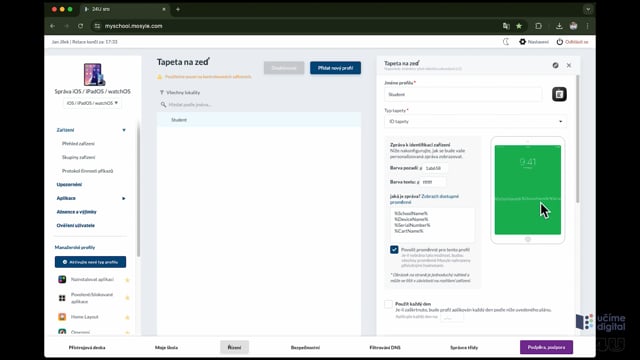Click the browser bookmark star icon

click(519, 26)
